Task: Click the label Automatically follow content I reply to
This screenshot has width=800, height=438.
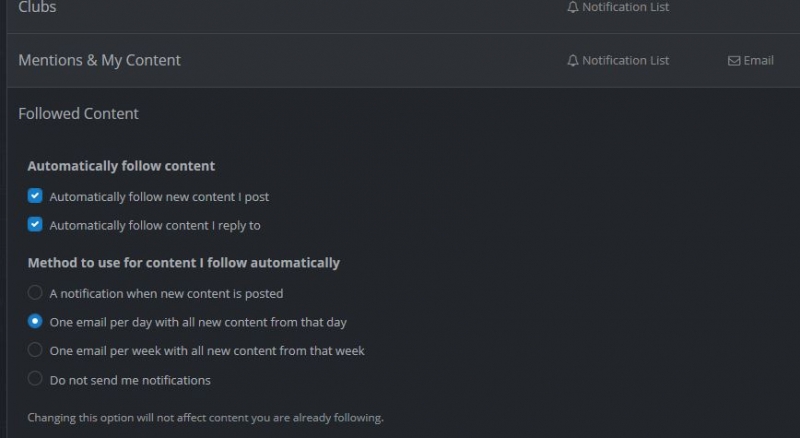Action: point(155,225)
